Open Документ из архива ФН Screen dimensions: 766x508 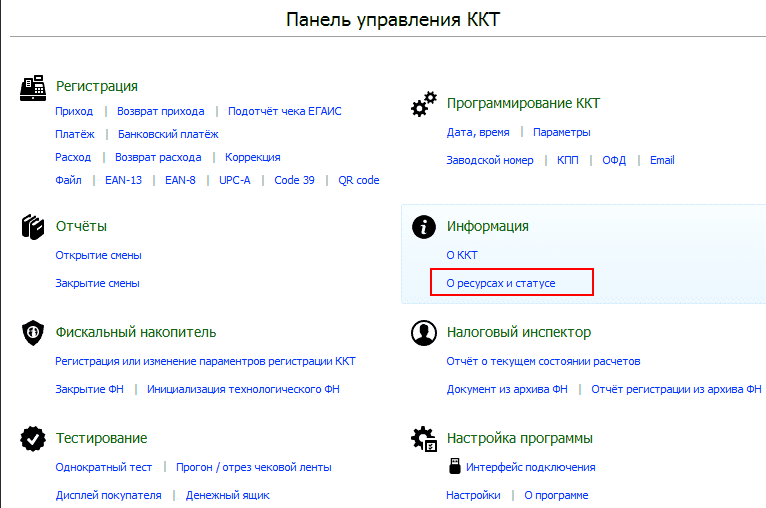(x=507, y=389)
